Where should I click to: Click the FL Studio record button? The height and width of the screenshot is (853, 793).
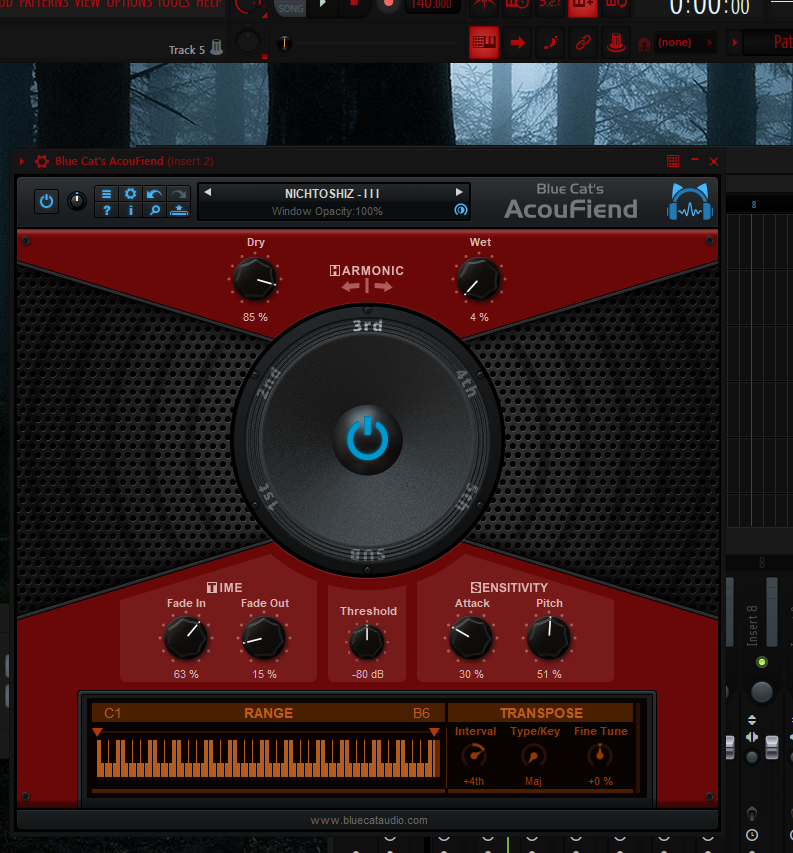click(388, 4)
